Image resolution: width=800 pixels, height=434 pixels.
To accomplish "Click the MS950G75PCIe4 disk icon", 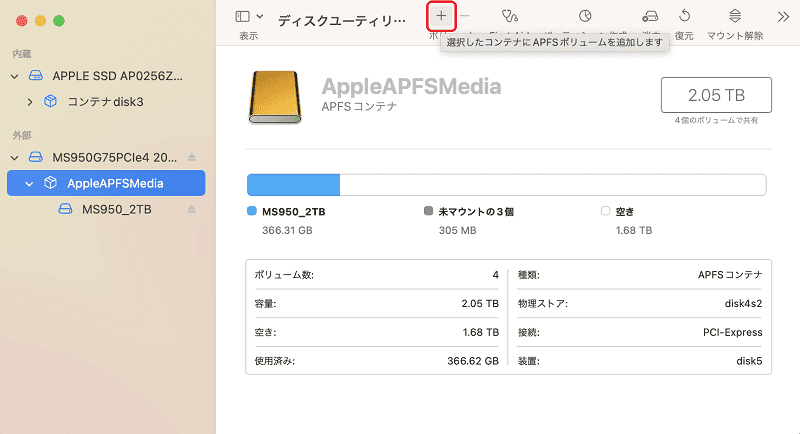I will 36,157.
